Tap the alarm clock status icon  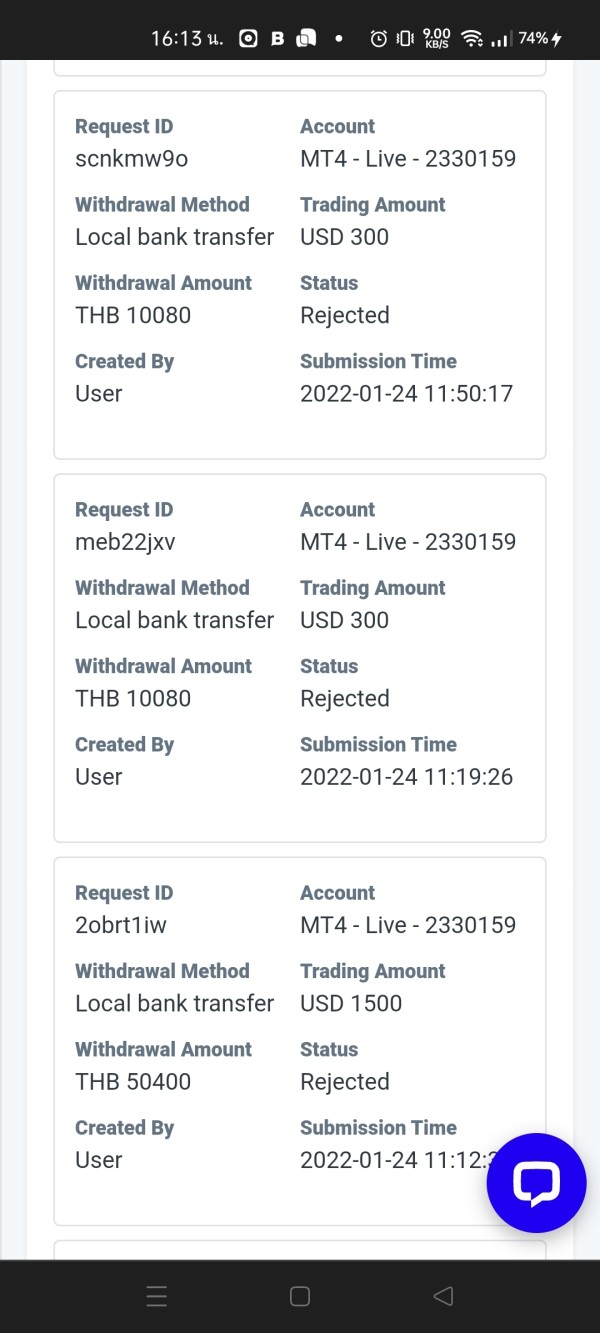[x=379, y=39]
